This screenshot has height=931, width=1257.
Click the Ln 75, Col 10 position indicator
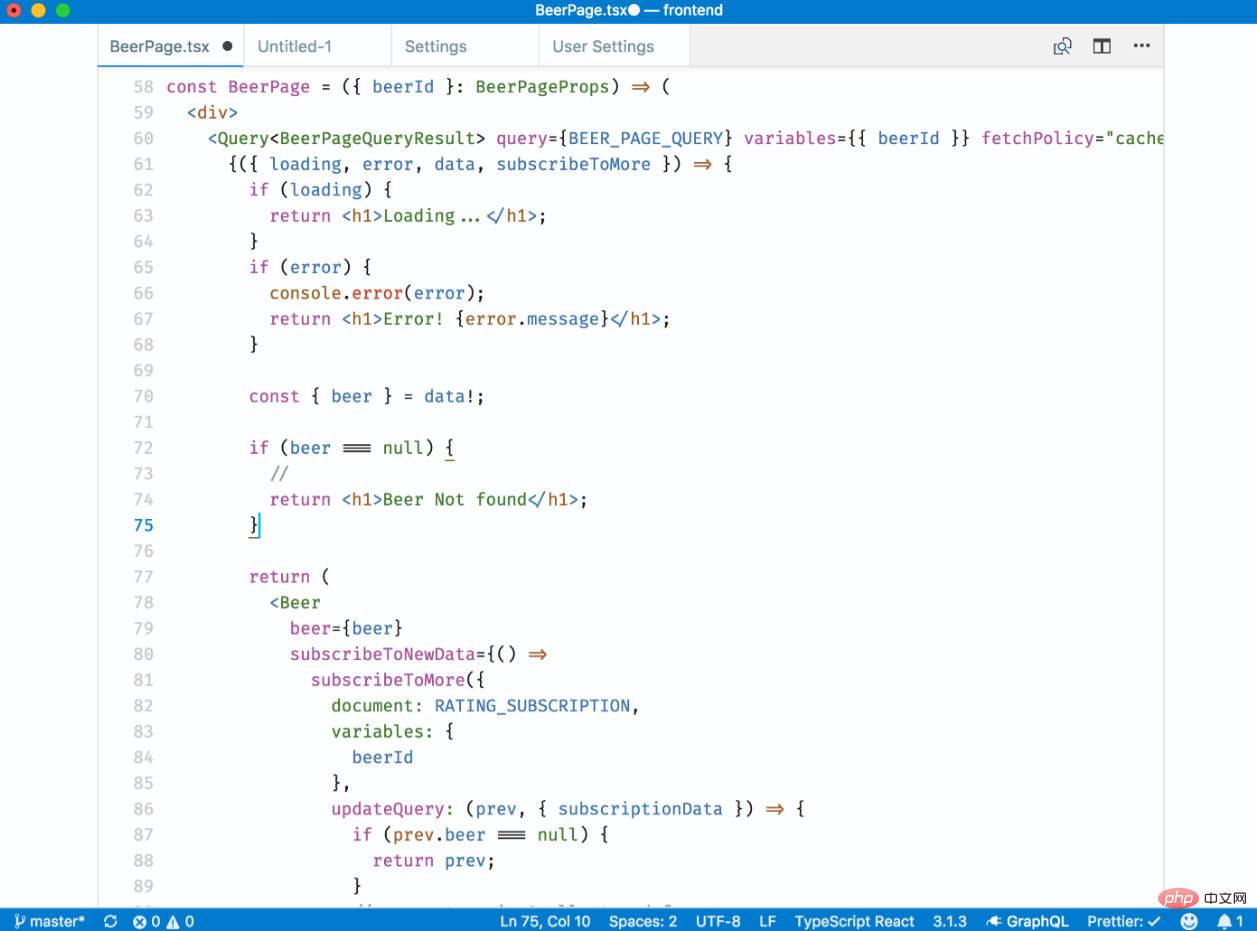(545, 921)
